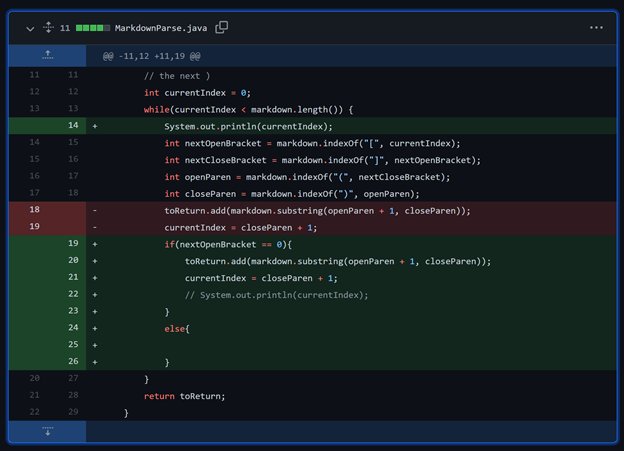Click the changed-lines count 11 in header
Image resolution: width=624 pixels, height=451 pixels.
65,28
